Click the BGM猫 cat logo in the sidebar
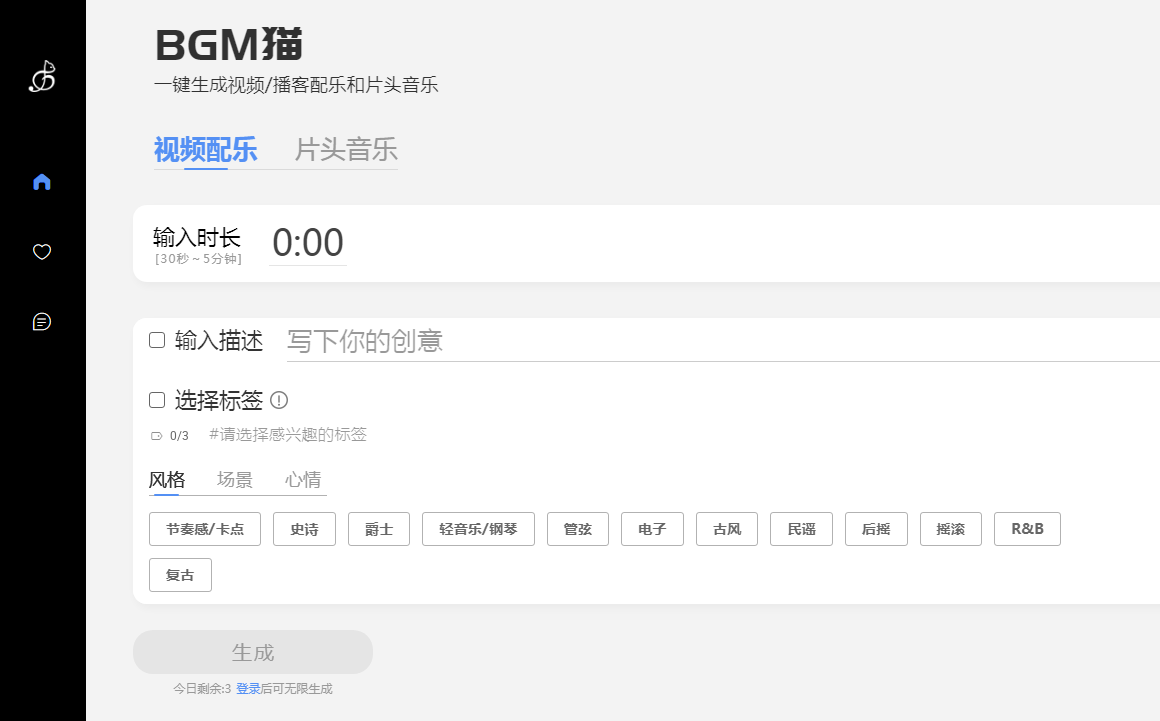 (x=41, y=76)
